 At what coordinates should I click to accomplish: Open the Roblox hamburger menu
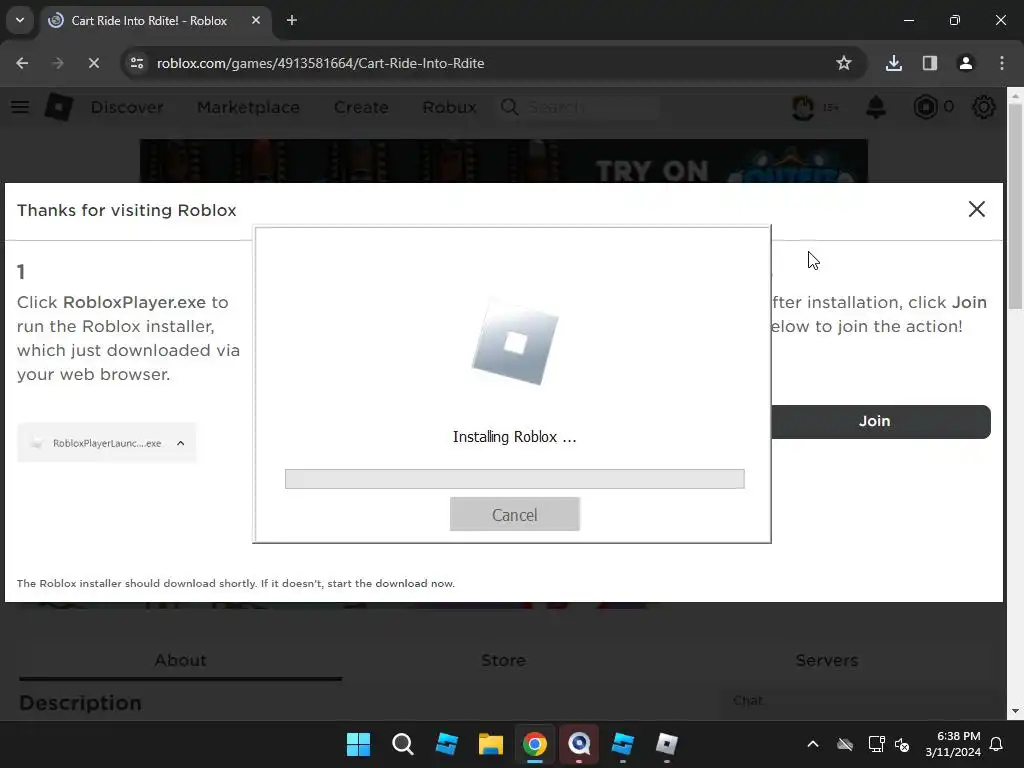20,107
